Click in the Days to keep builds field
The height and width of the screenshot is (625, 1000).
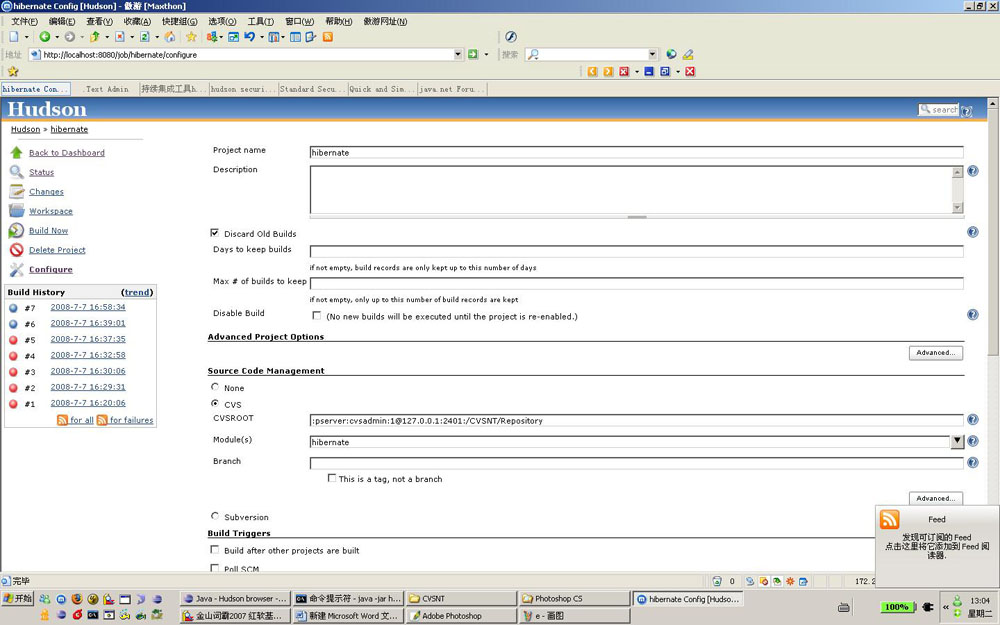tap(636, 251)
